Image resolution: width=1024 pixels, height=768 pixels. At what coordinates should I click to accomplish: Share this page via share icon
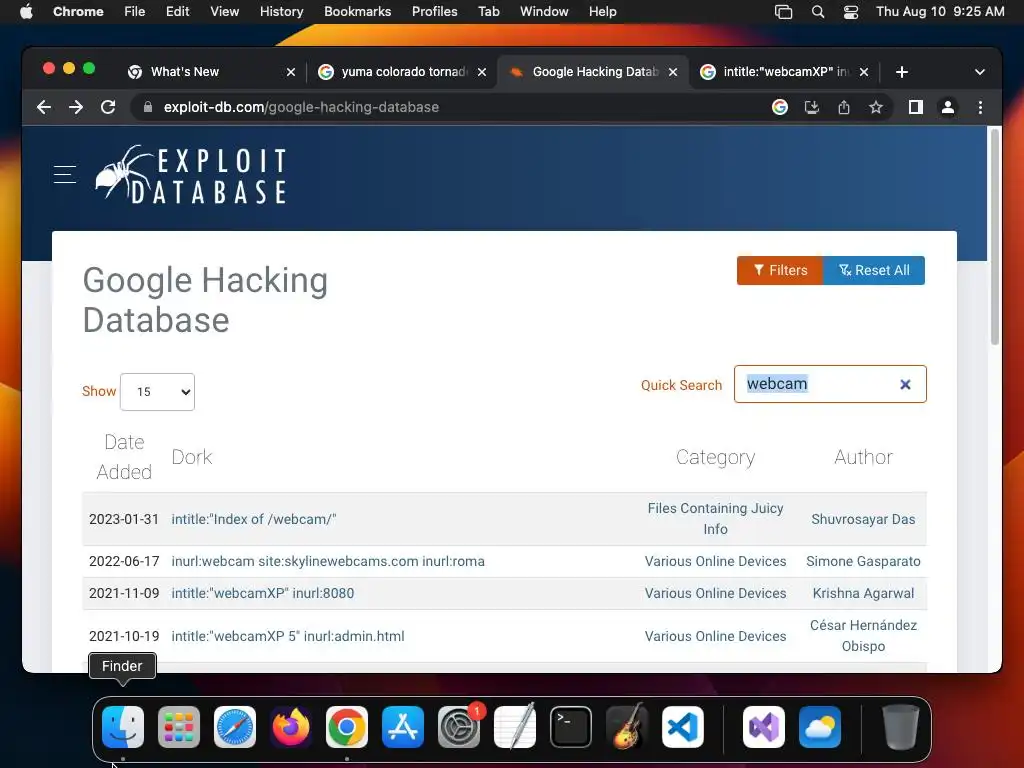(x=844, y=107)
